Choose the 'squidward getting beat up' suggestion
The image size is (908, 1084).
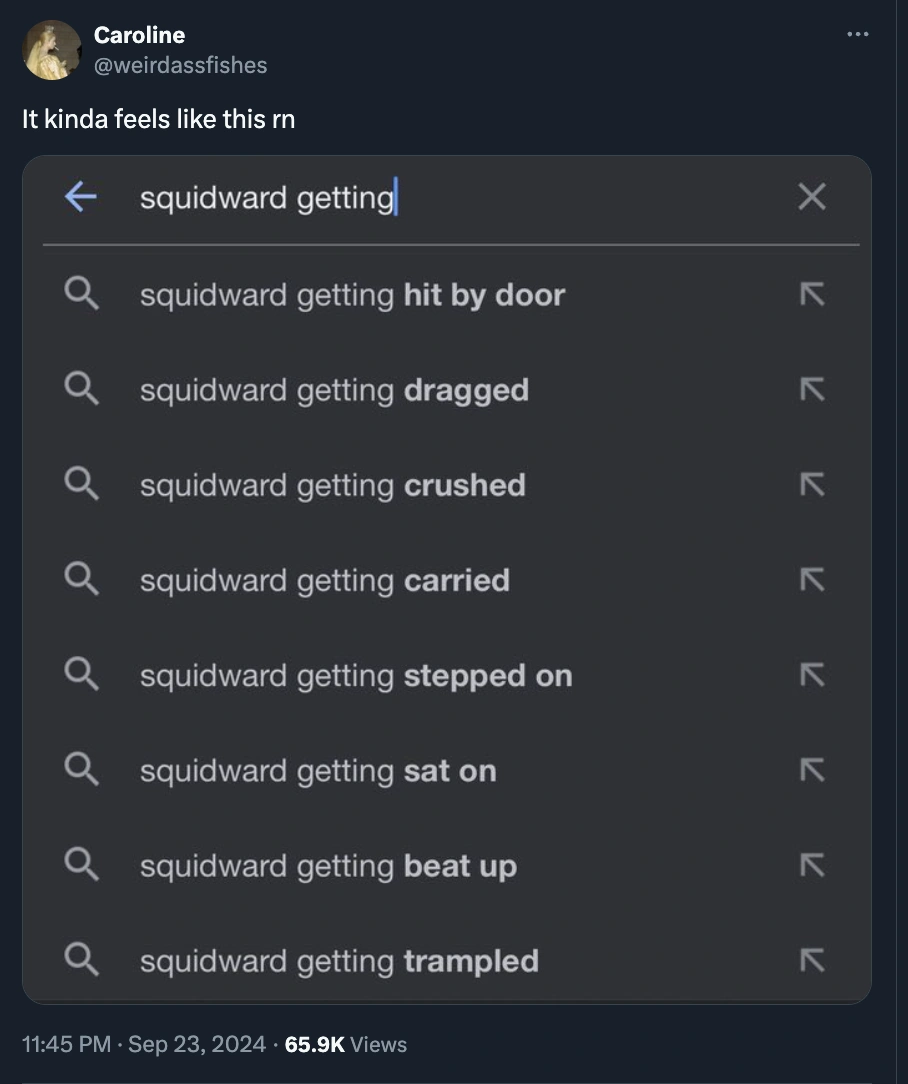(328, 866)
